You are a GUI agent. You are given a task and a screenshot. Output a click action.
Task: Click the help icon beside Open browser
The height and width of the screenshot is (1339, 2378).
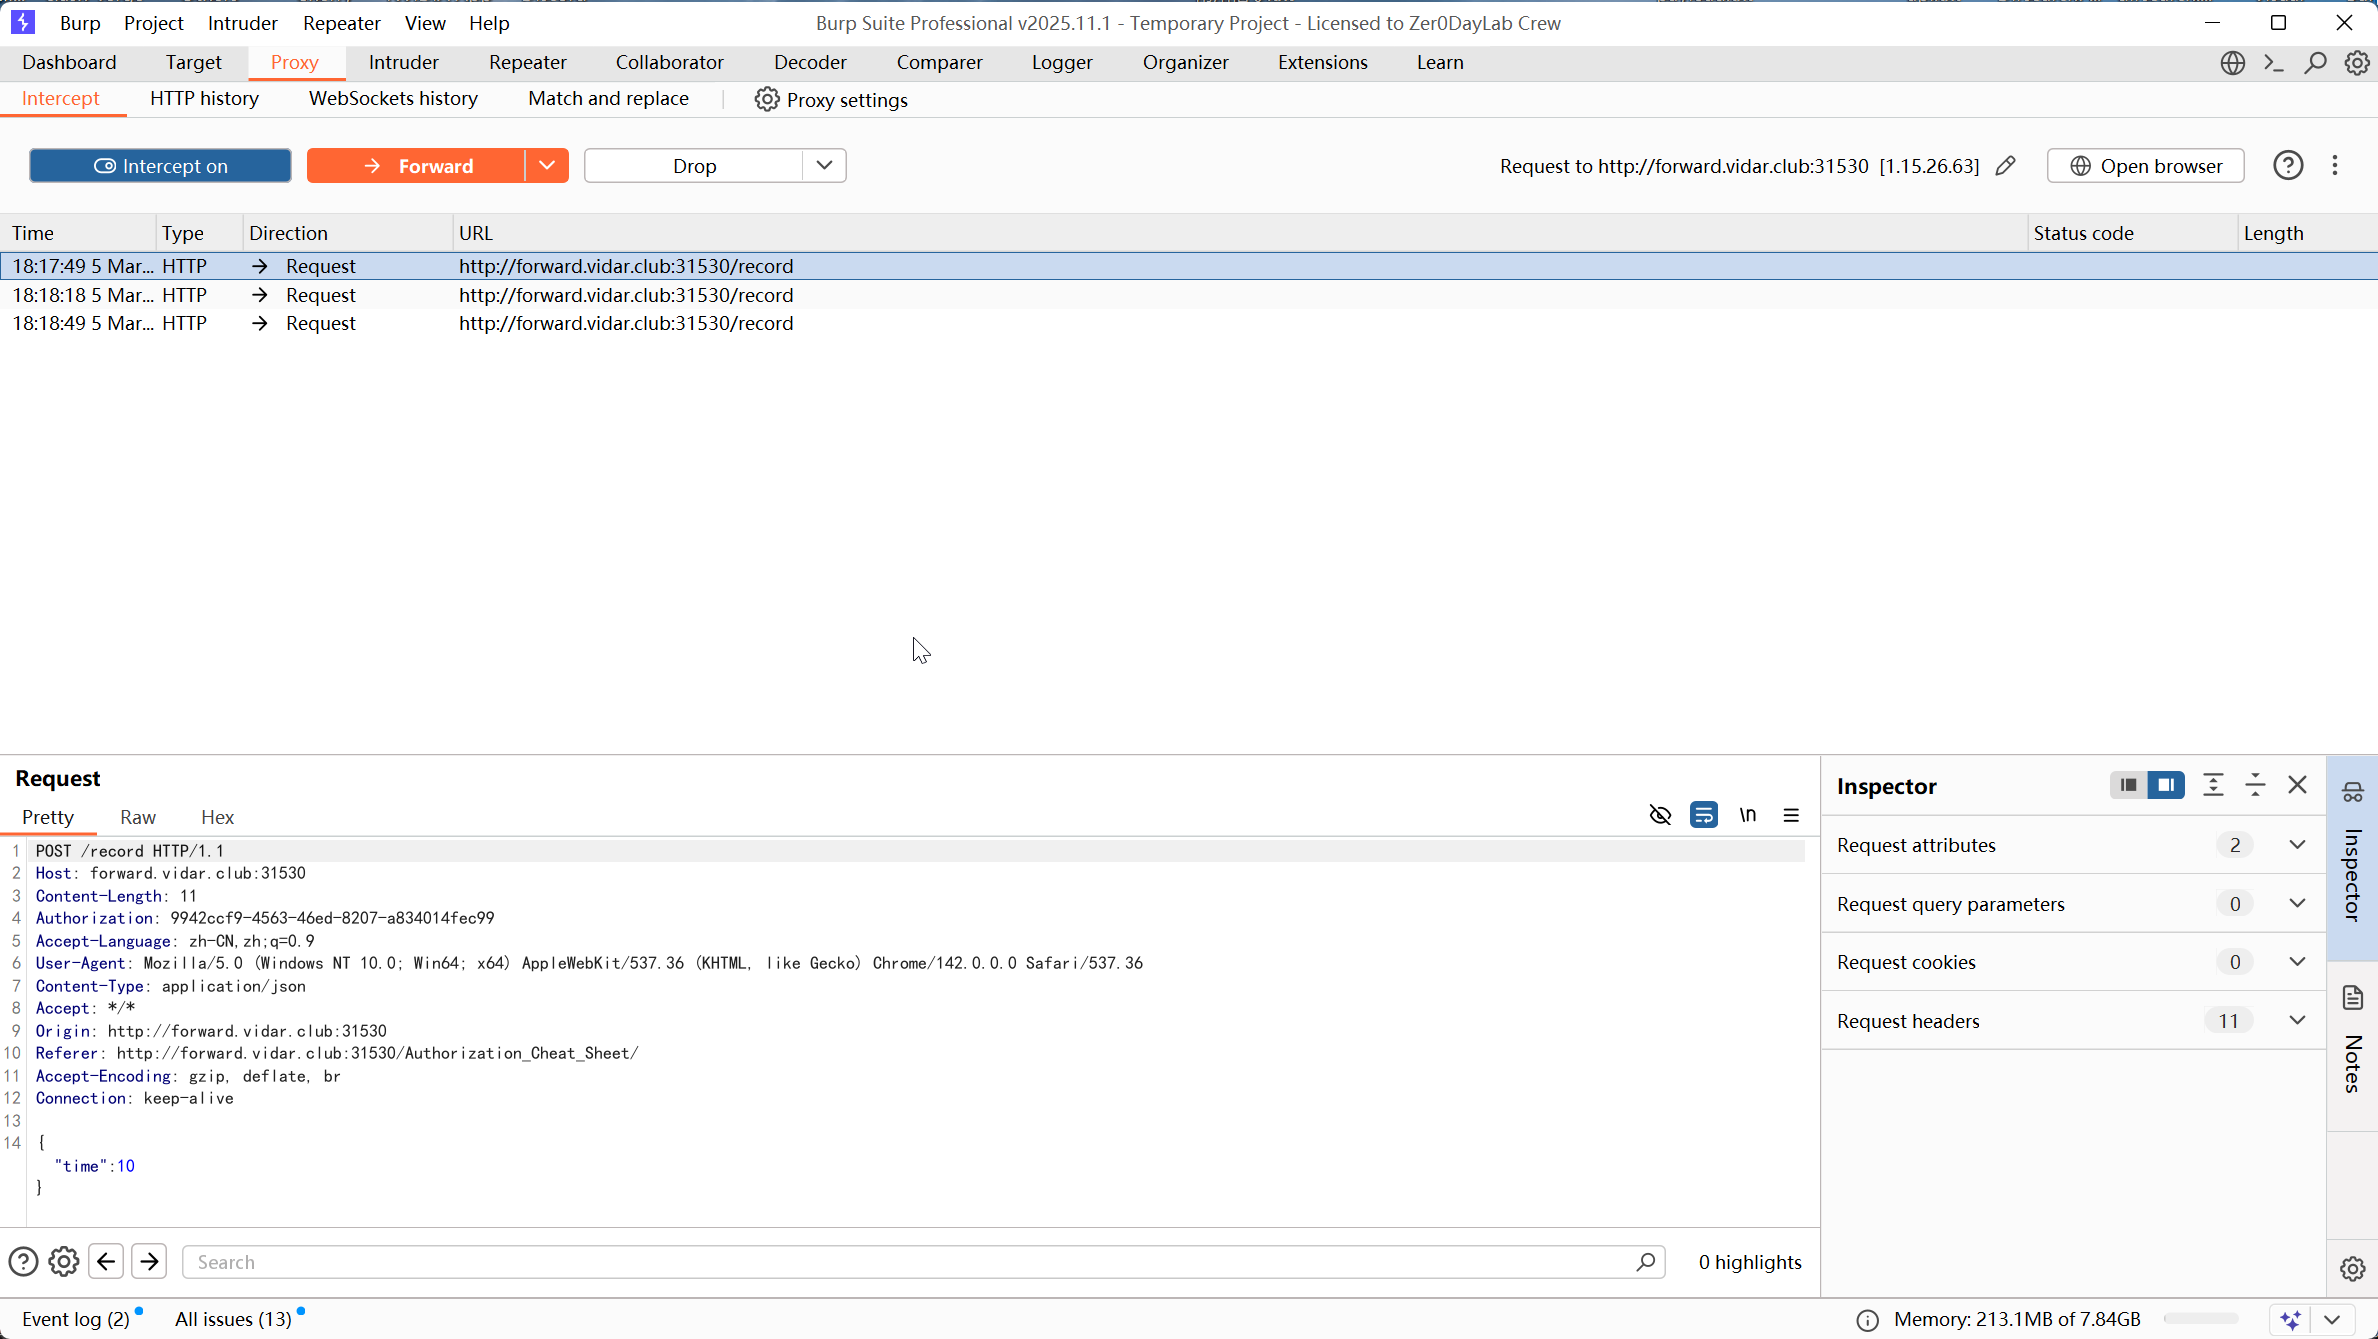click(x=2288, y=165)
